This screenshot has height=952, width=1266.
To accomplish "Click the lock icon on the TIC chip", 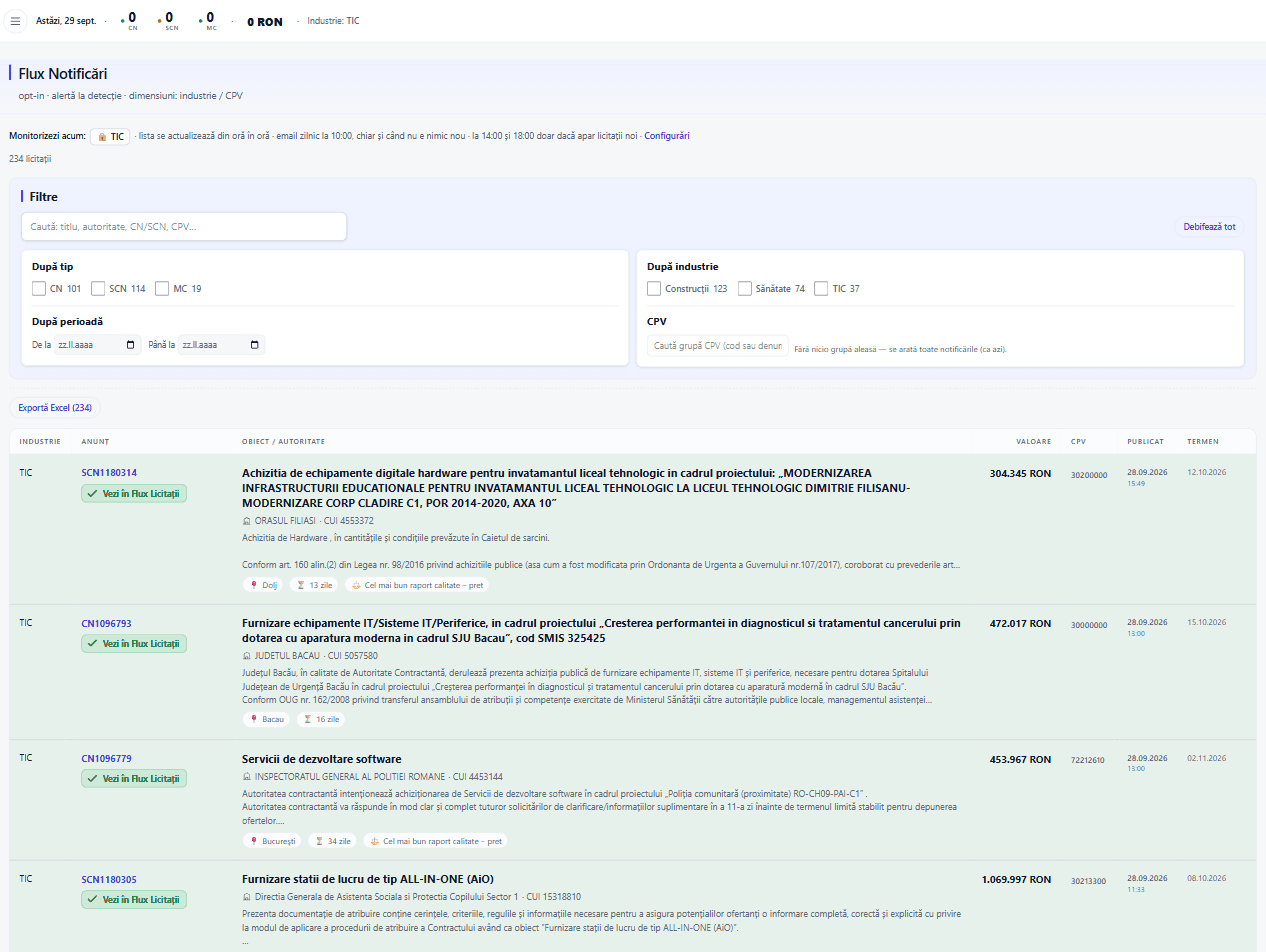I will point(102,137).
